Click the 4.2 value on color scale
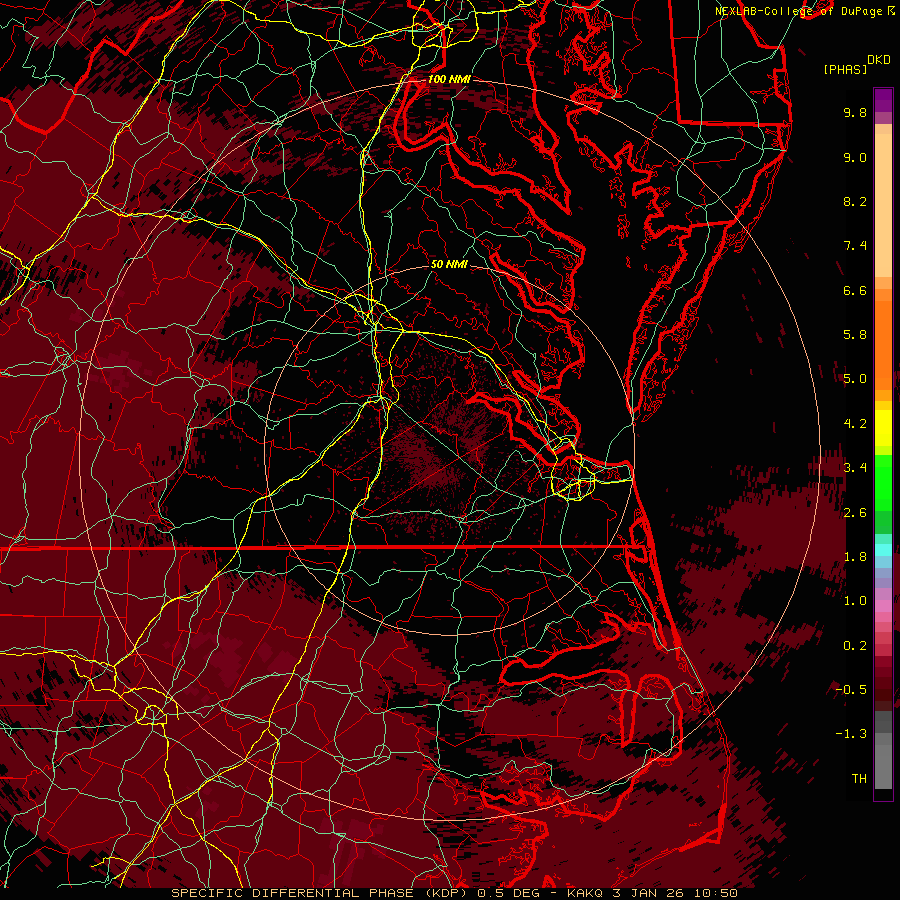The image size is (900, 900). click(855, 424)
